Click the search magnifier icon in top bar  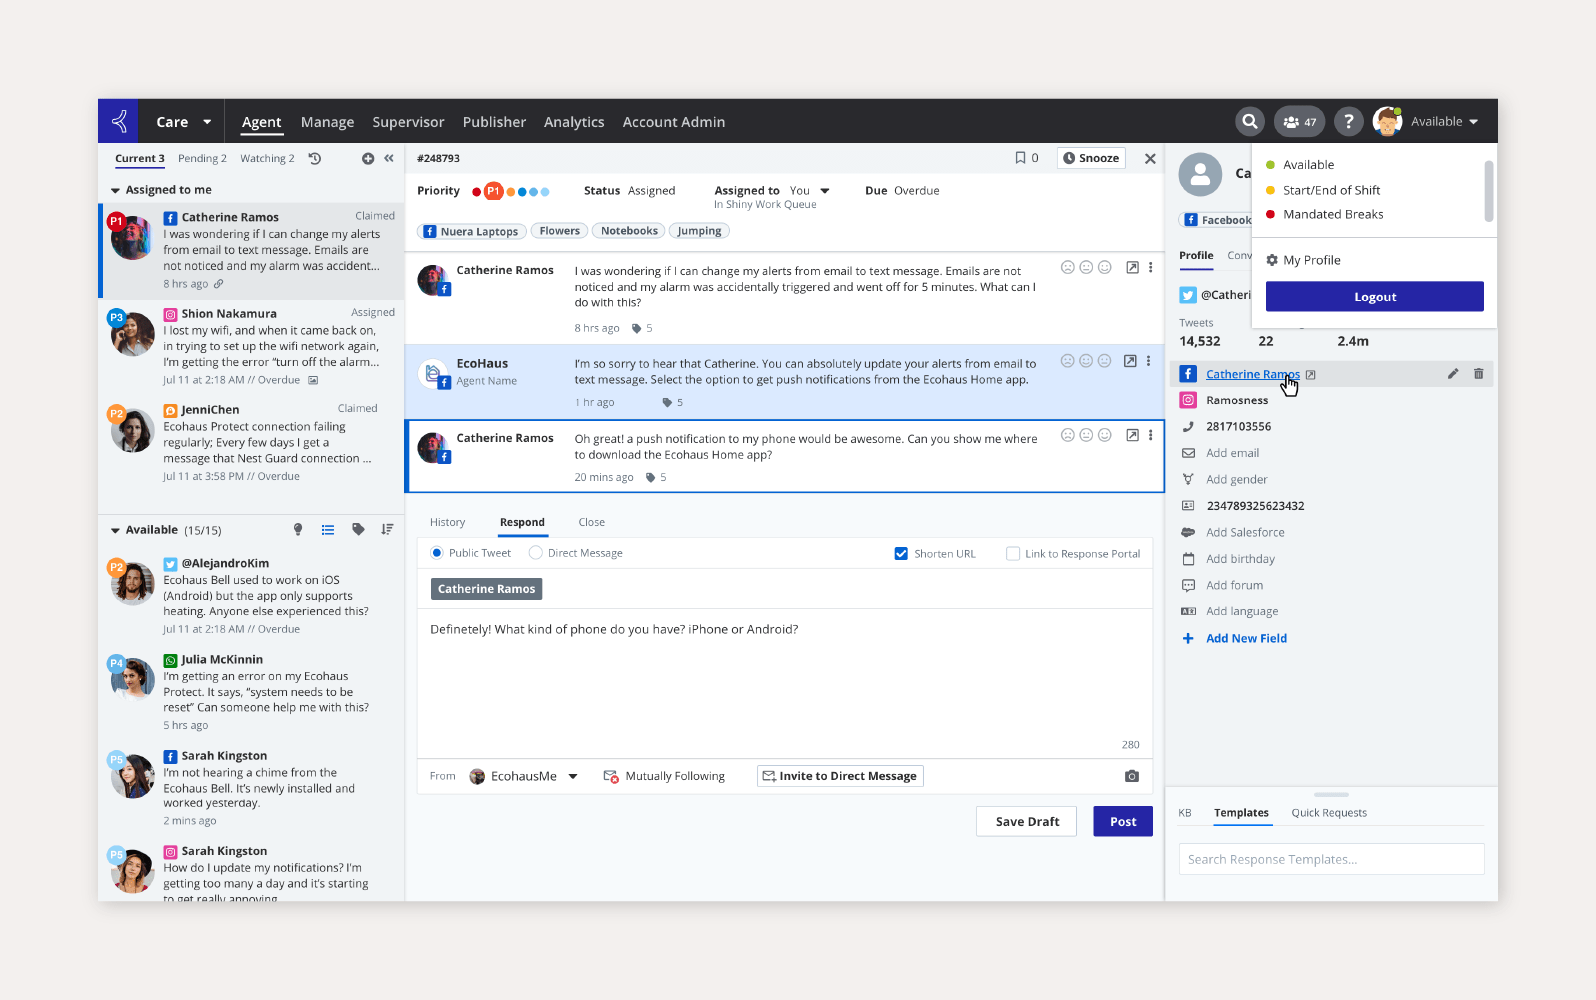tap(1249, 121)
